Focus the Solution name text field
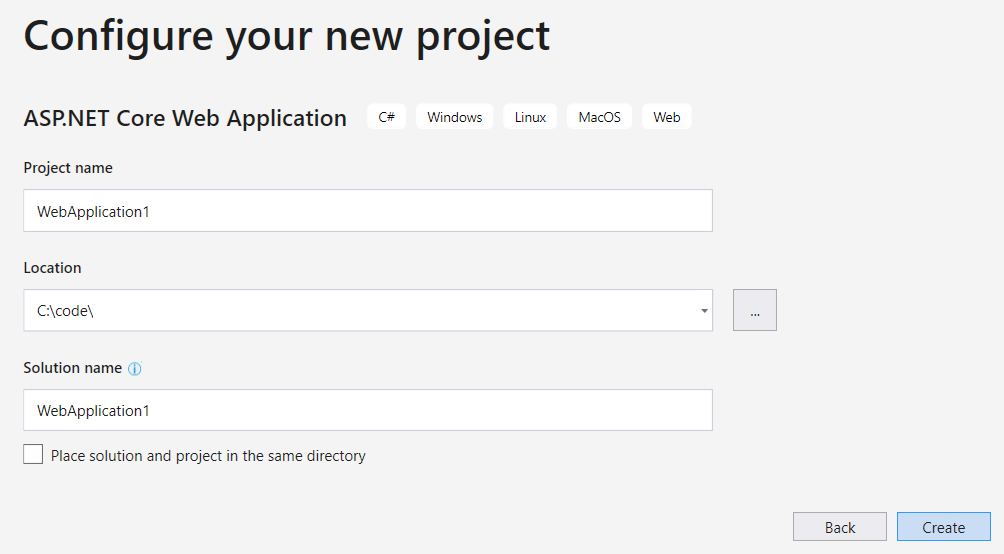The image size is (1004, 554). 368,410
